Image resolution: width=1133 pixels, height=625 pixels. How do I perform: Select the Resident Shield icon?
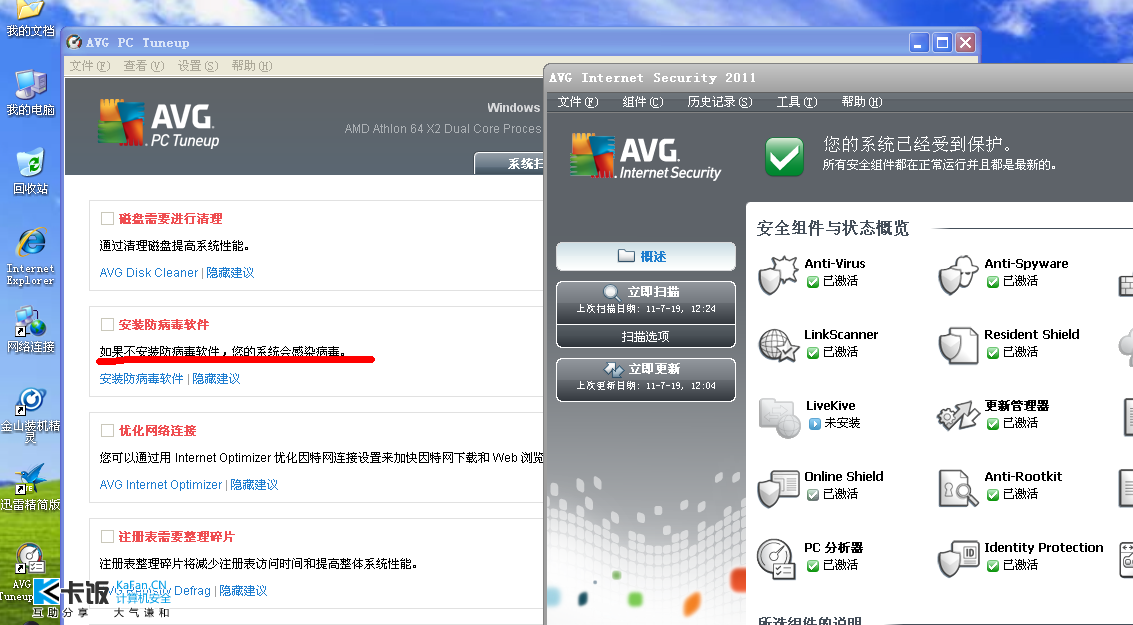[958, 345]
